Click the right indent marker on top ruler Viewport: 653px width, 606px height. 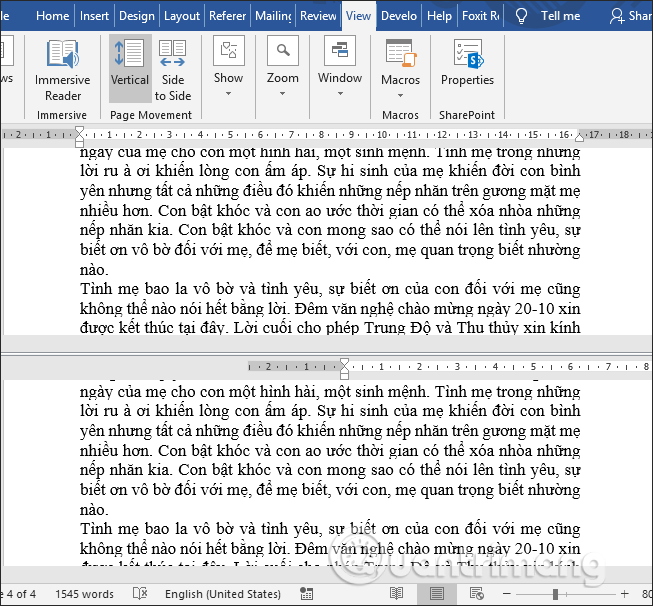[x=579, y=137]
